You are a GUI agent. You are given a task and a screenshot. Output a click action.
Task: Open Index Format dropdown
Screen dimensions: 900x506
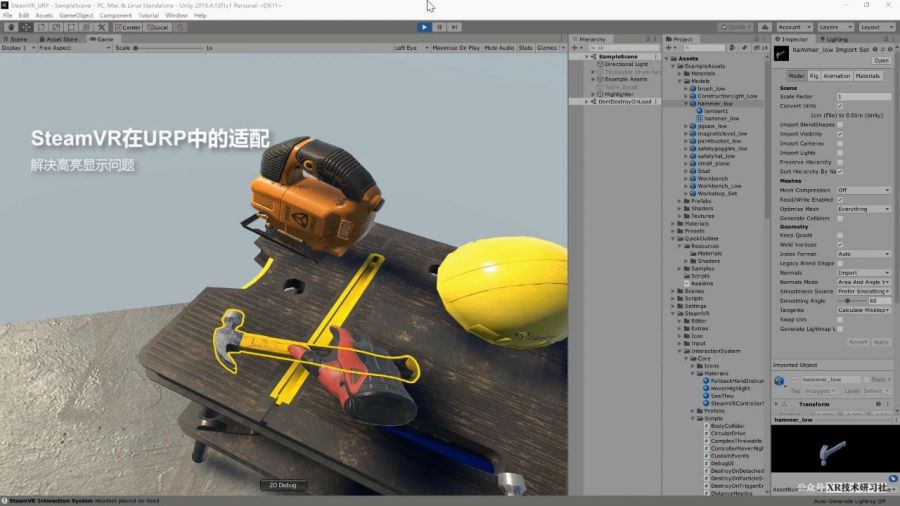[863, 254]
